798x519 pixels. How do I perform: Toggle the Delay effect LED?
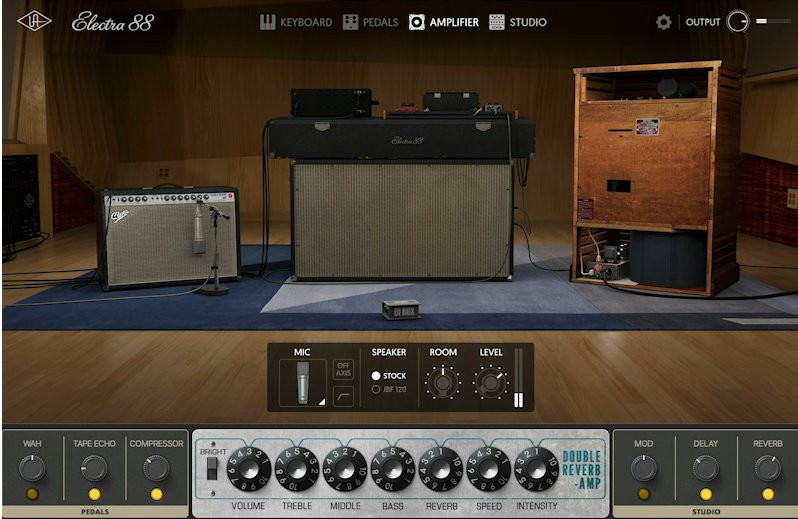coord(705,494)
